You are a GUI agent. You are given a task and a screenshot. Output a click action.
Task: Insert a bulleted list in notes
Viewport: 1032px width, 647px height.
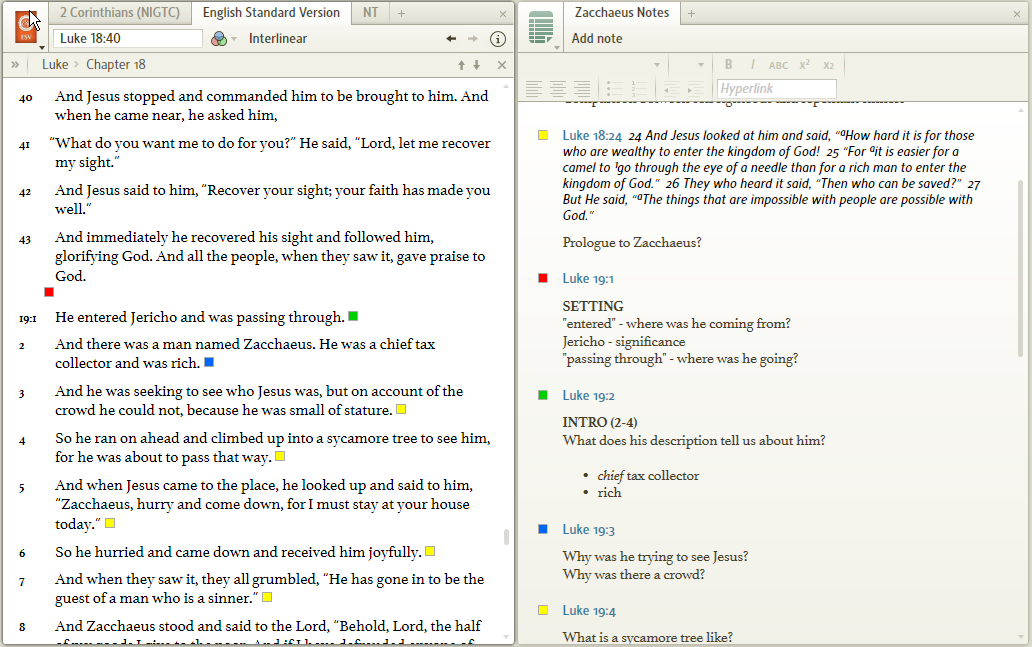click(615, 89)
